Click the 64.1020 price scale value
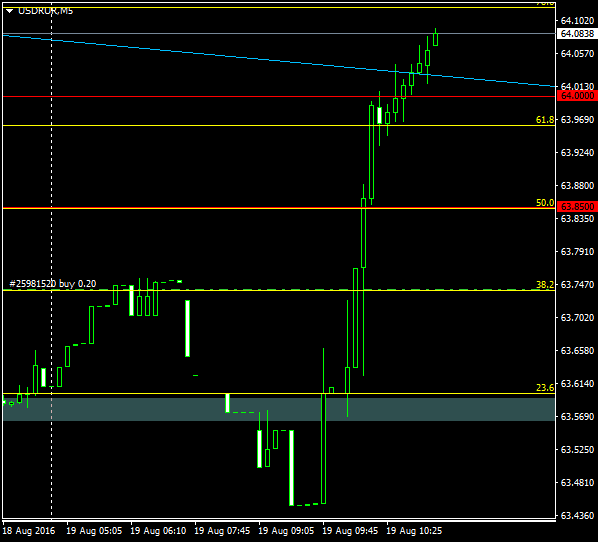 pyautogui.click(x=577, y=21)
